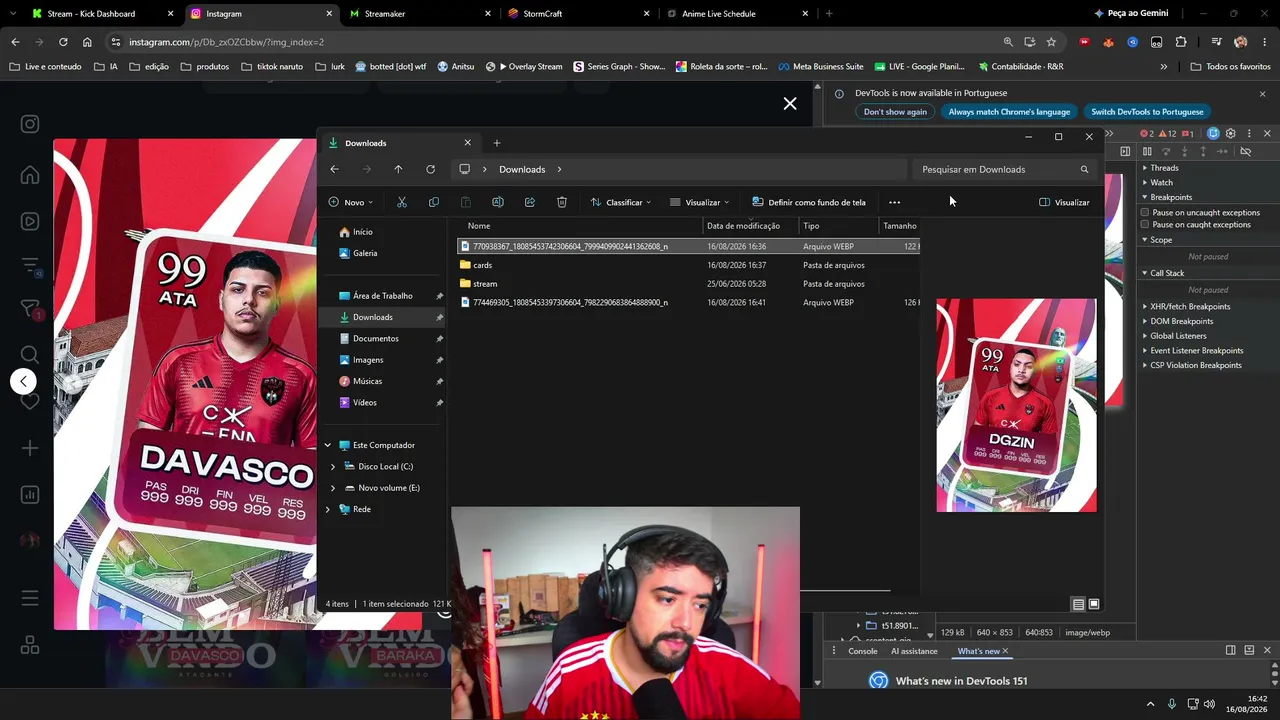Expand the Watch section in DevTools
The height and width of the screenshot is (720, 1280).
(x=1161, y=183)
